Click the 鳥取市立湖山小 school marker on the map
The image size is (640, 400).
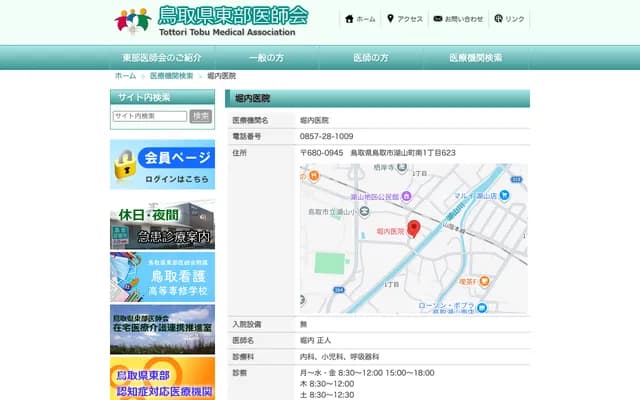coord(364,211)
